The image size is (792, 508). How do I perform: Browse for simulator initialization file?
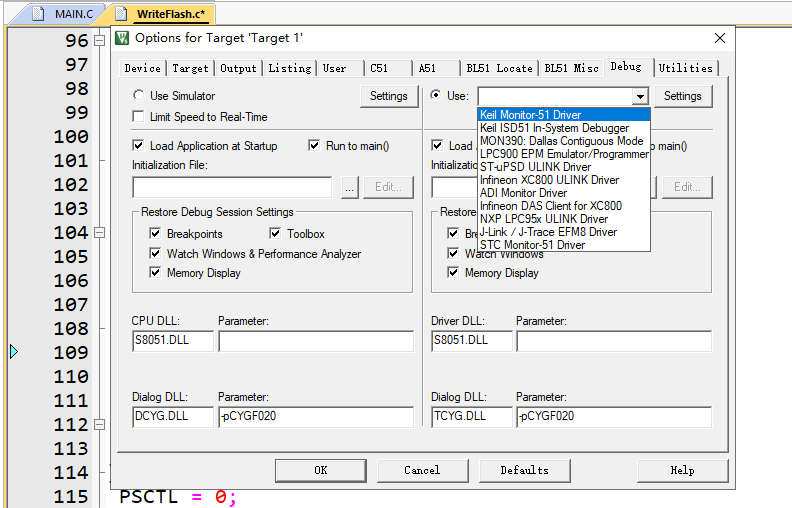click(350, 187)
